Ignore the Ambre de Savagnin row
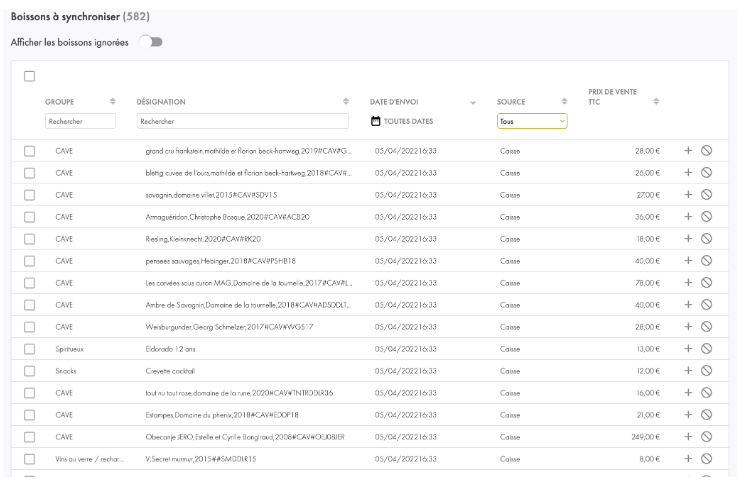 [x=706, y=305]
